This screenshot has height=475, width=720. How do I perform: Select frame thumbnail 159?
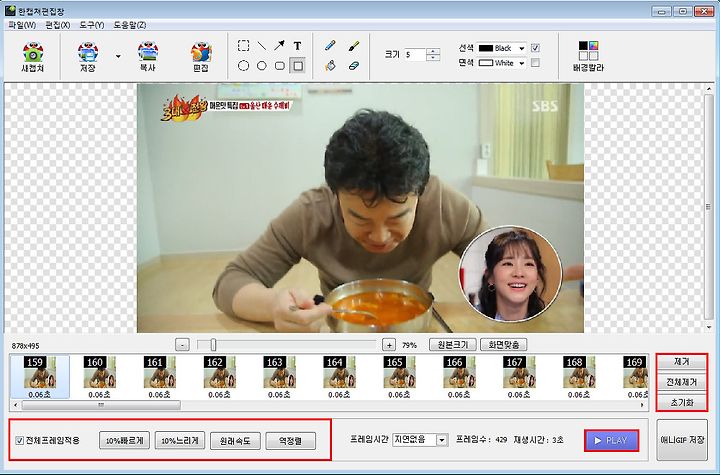tap(39, 377)
